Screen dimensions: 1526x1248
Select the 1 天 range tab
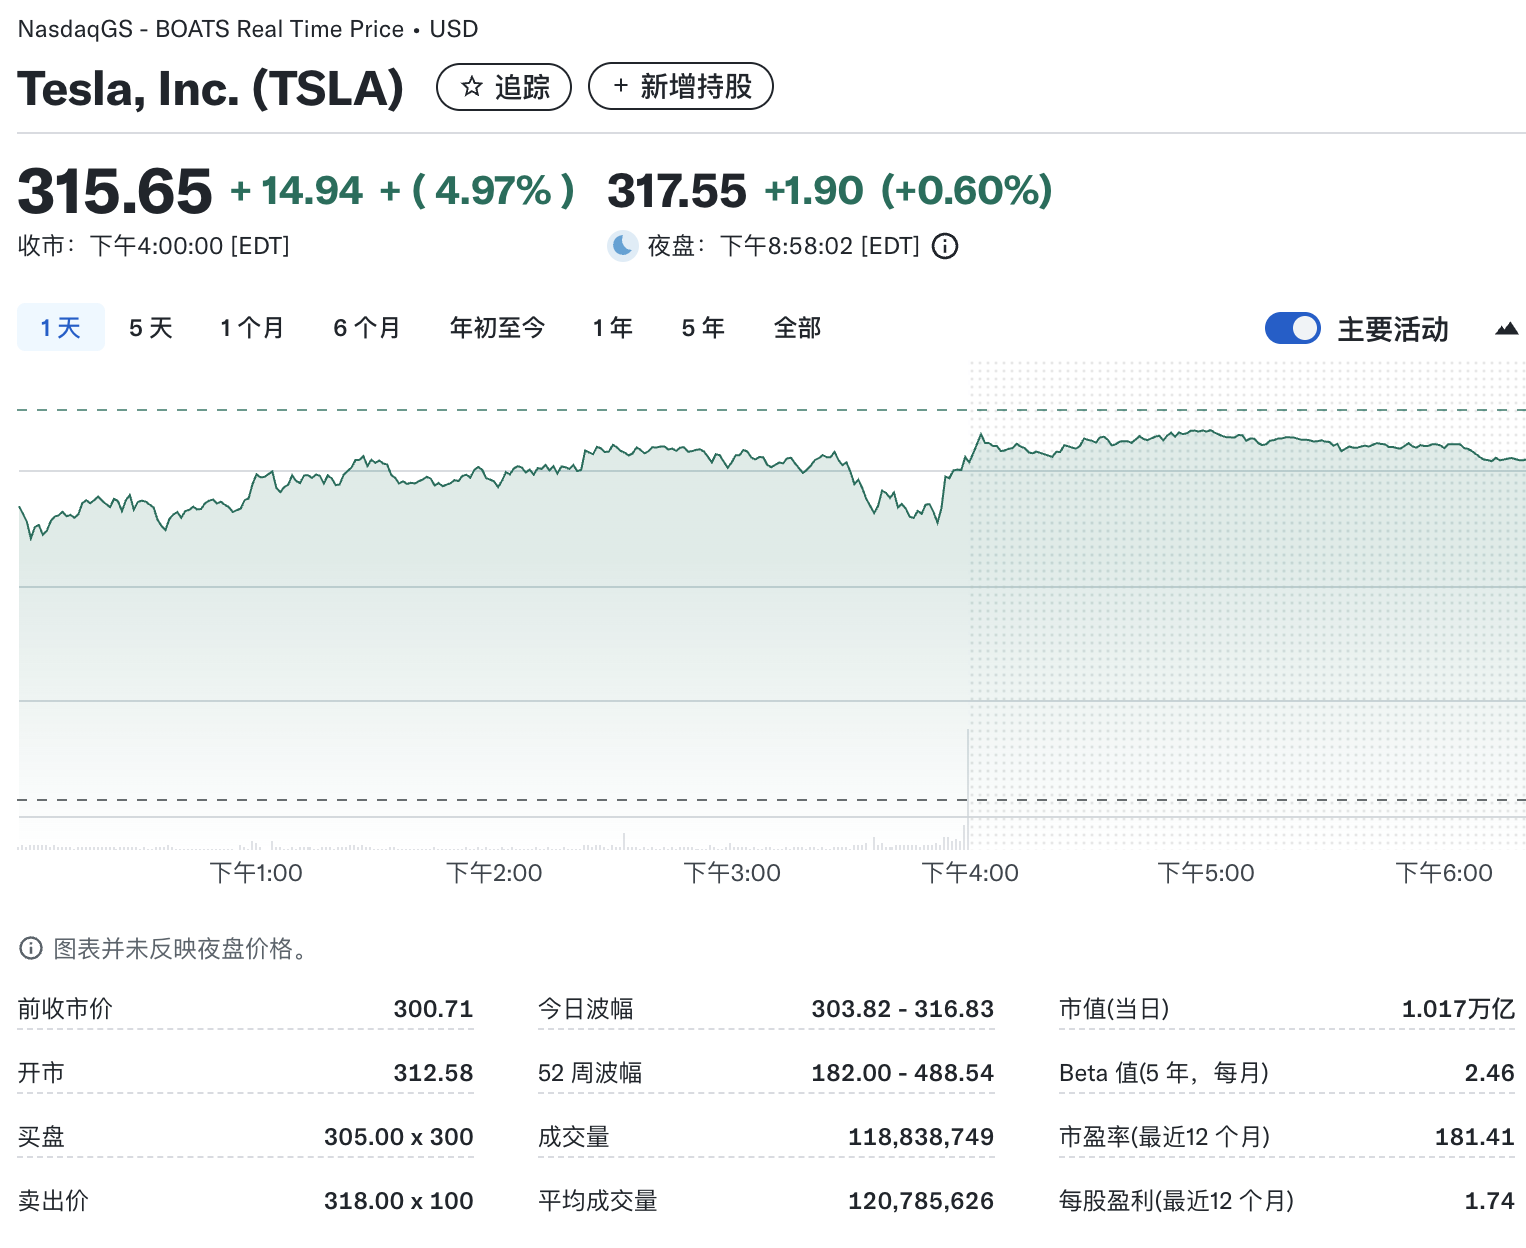tap(61, 328)
